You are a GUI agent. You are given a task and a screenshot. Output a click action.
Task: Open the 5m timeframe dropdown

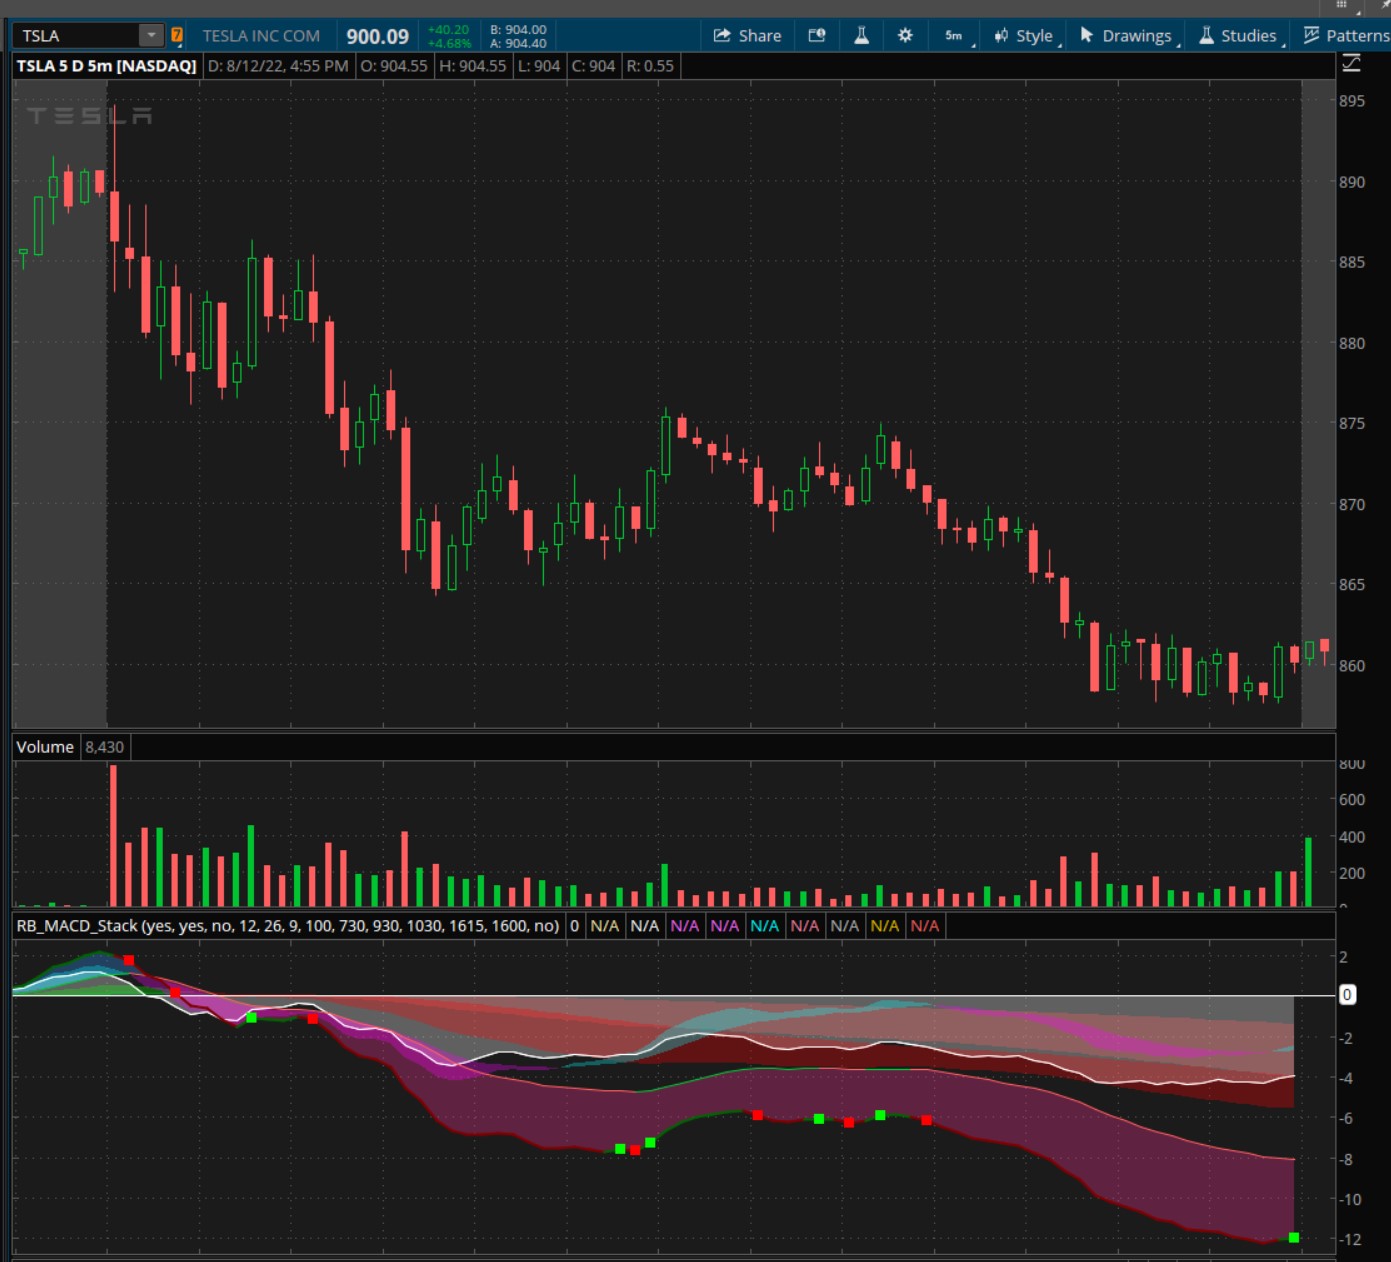[956, 36]
